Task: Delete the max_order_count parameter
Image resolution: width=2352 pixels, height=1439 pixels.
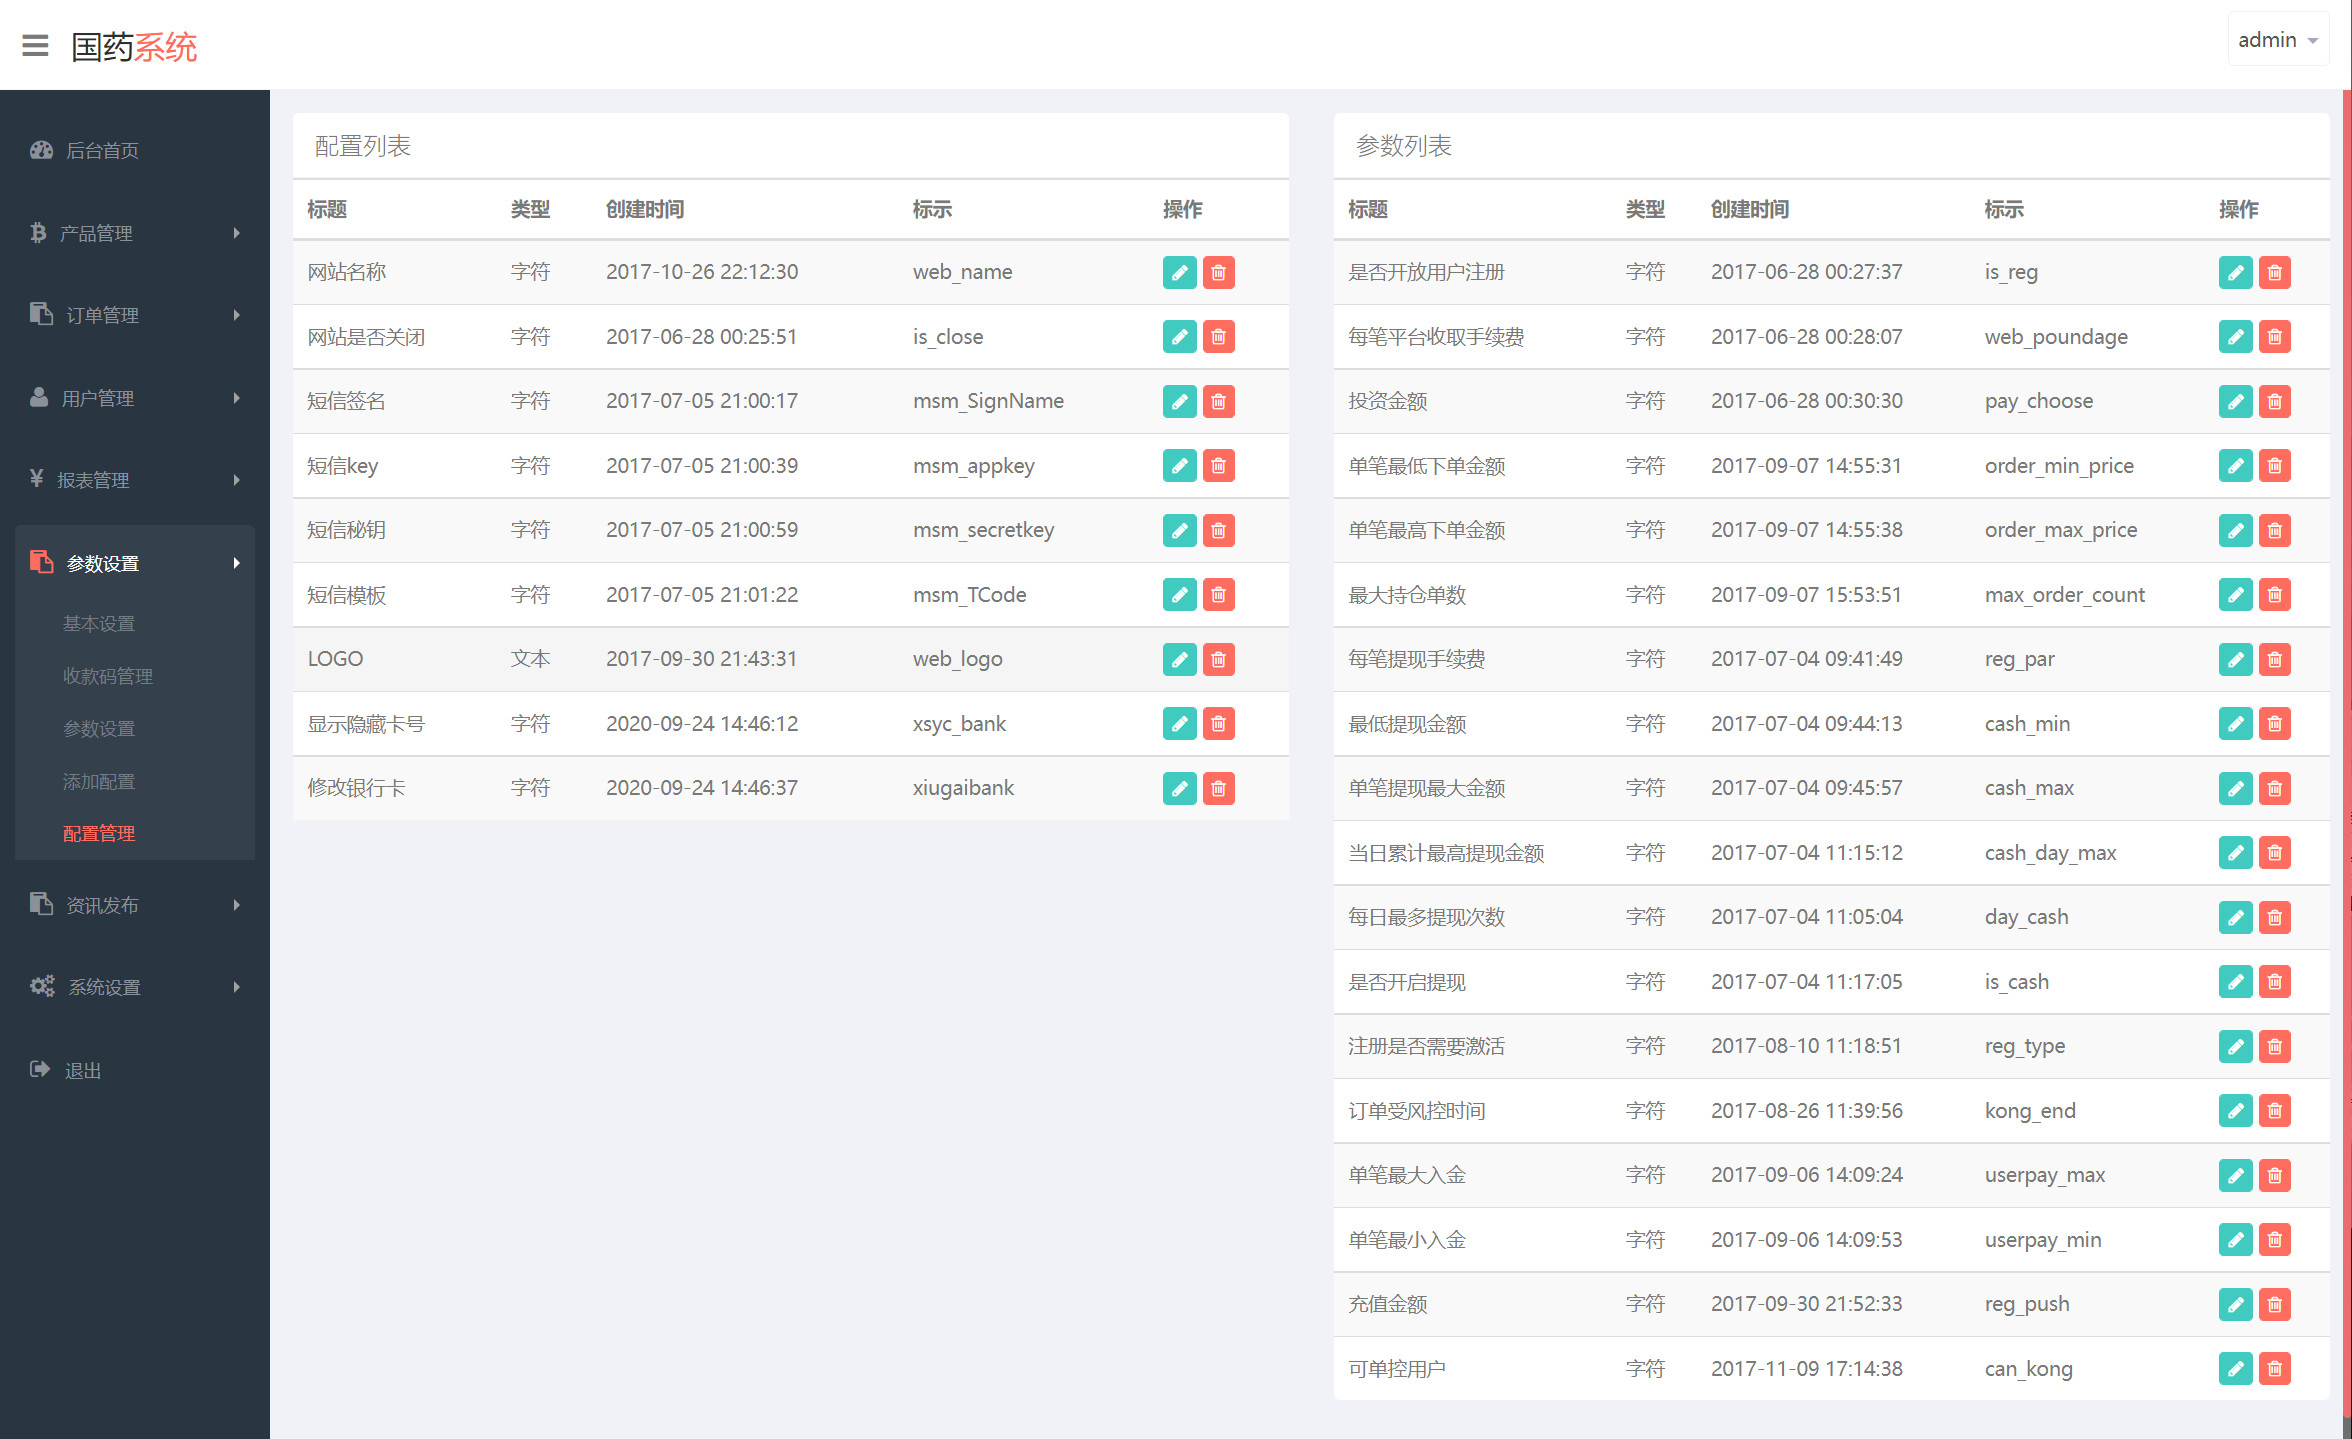Action: (2275, 595)
